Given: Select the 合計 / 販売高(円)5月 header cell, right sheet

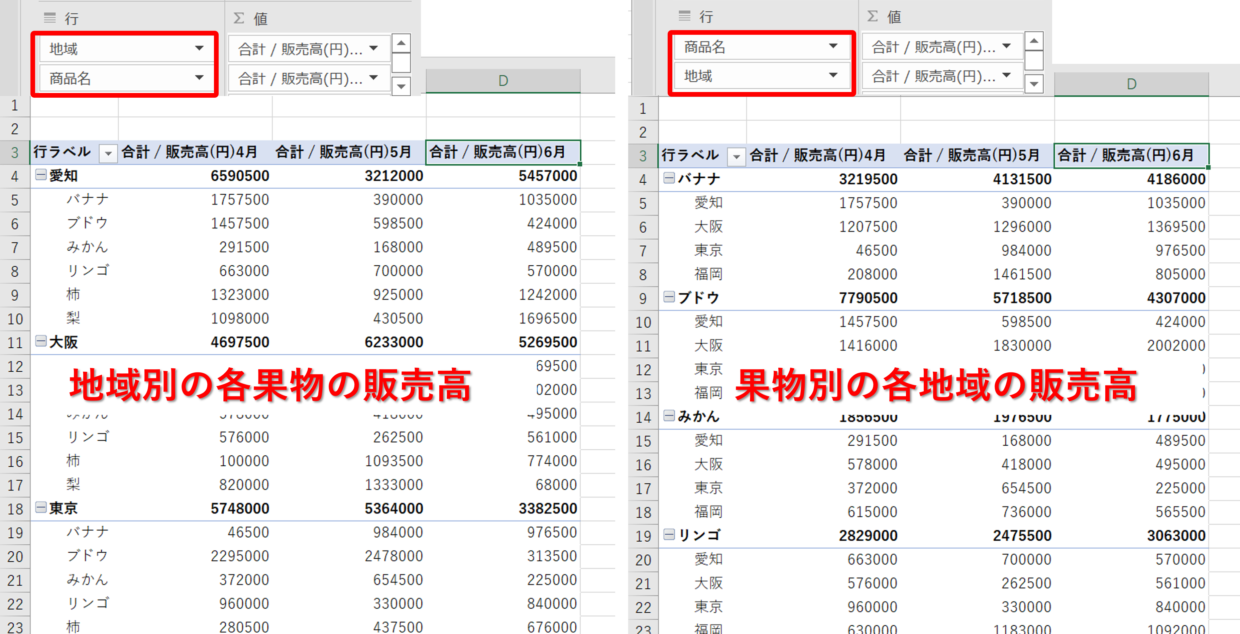Looking at the screenshot, I should pos(977,156).
